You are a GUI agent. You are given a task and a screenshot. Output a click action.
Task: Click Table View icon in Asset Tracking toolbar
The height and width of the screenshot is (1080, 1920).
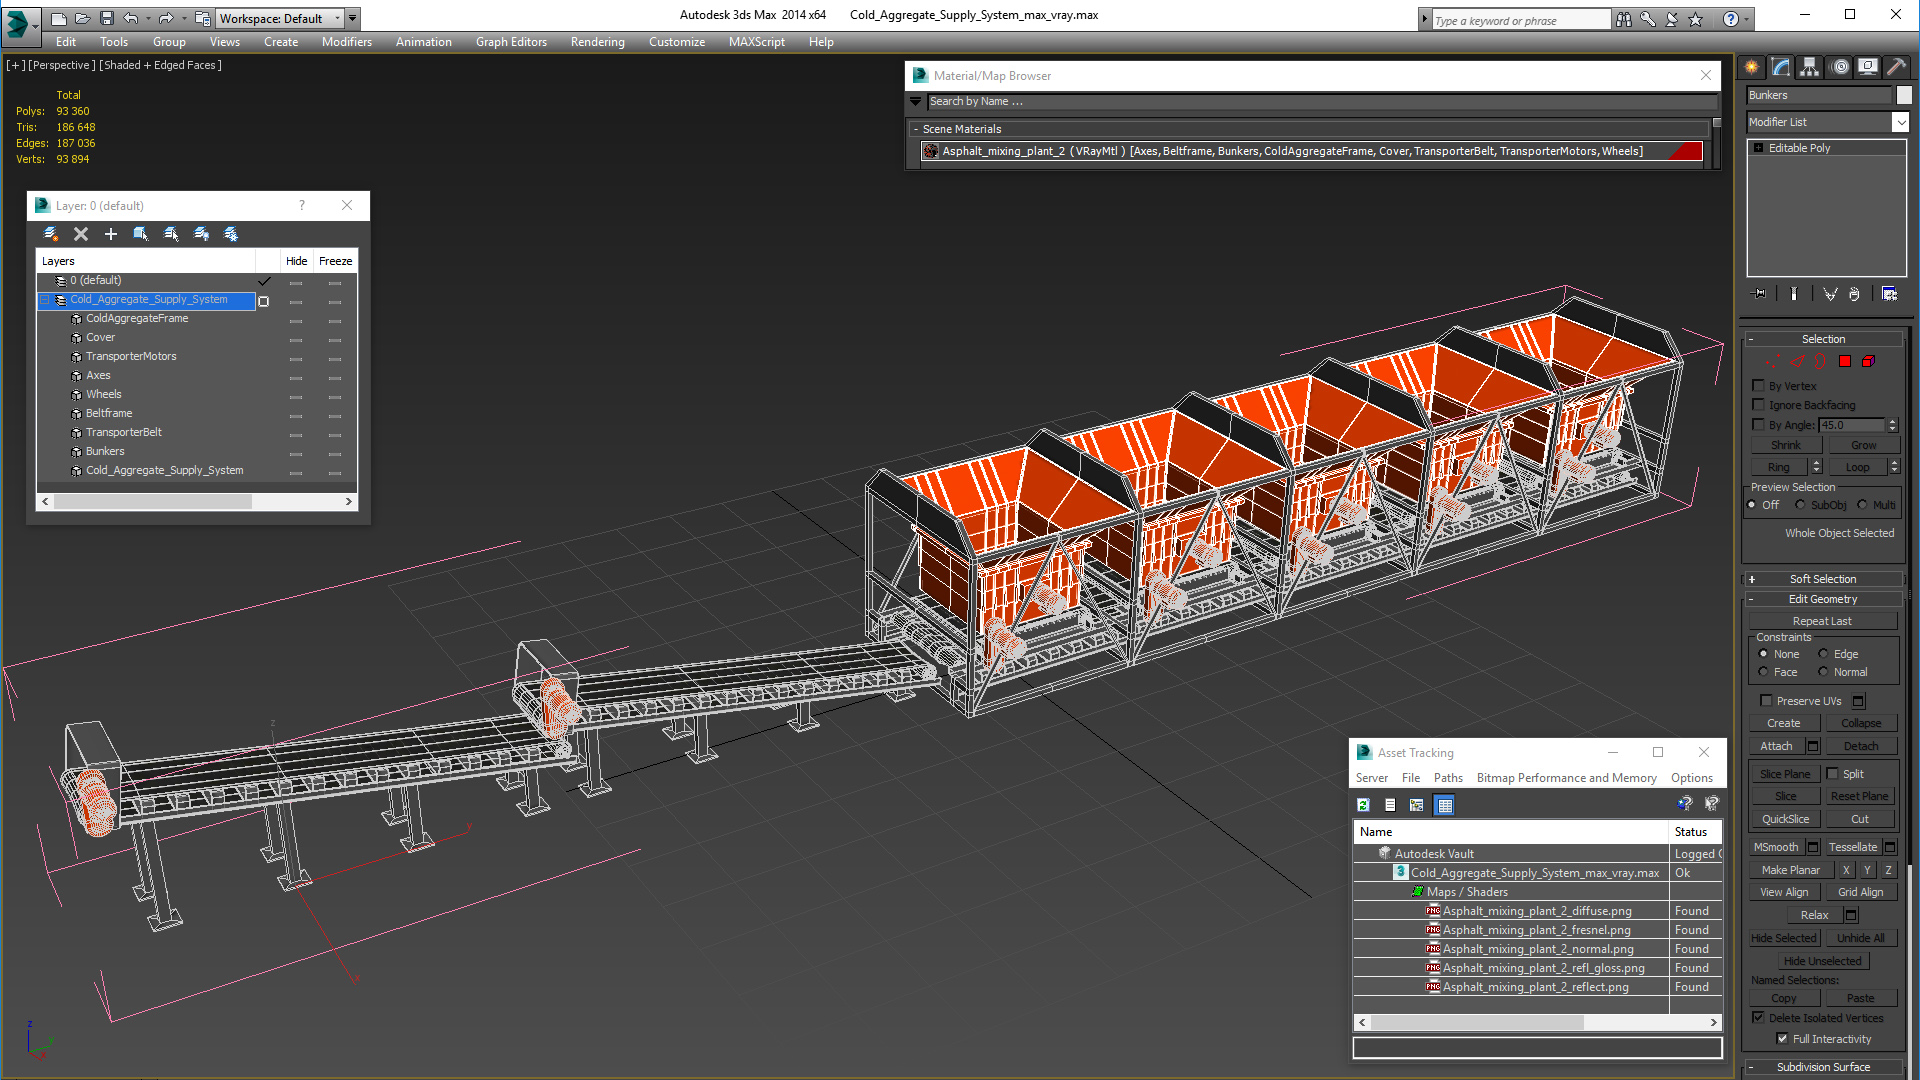tap(1444, 805)
